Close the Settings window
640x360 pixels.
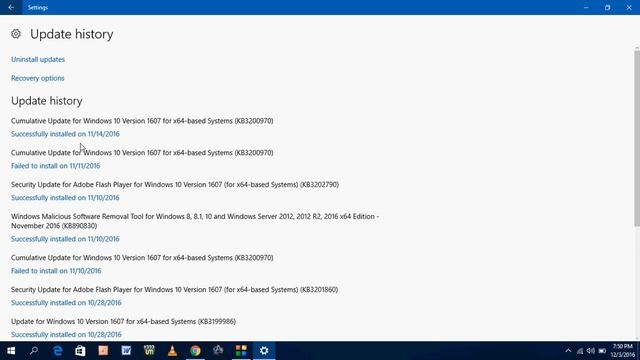[629, 7]
